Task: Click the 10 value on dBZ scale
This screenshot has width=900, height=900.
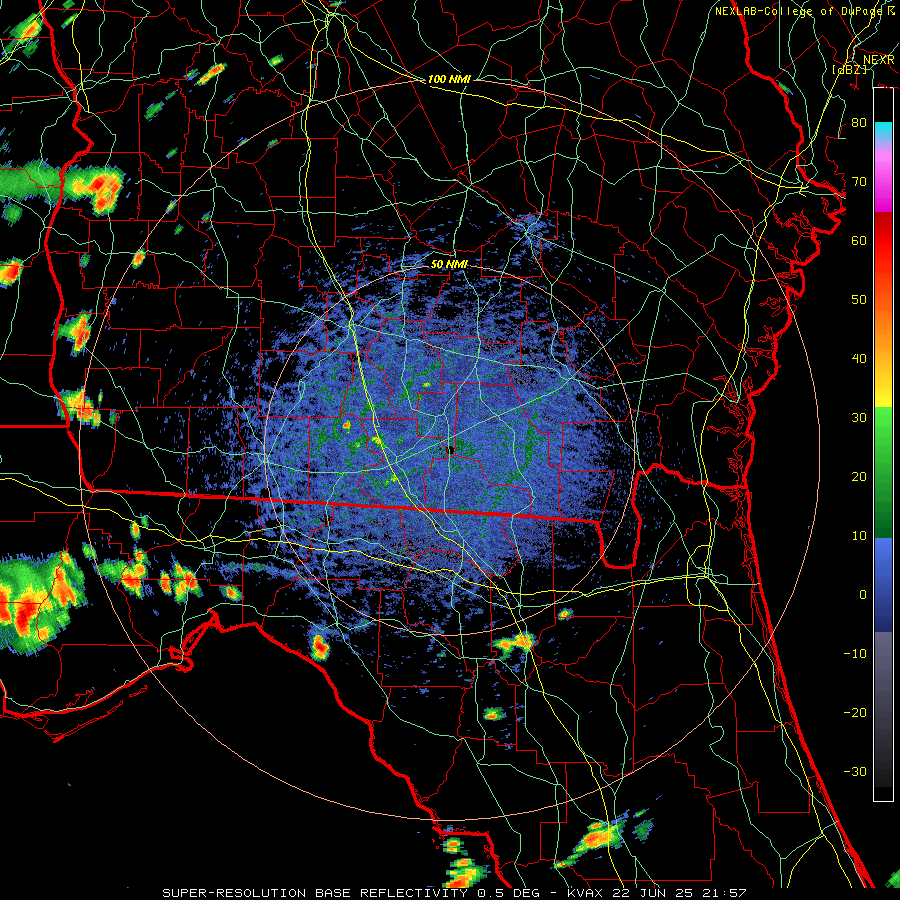Action: coord(859,536)
